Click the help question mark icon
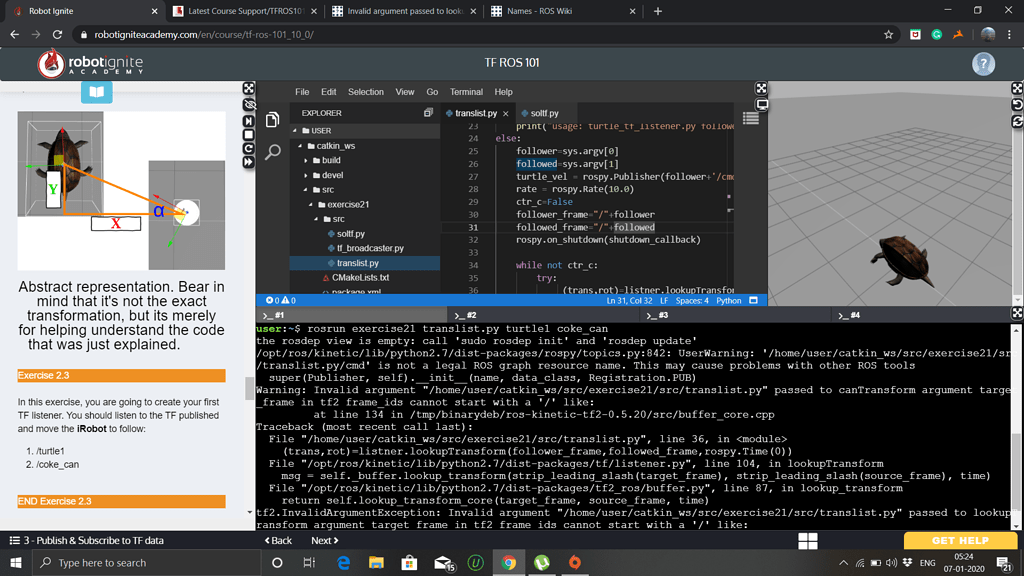 983,63
